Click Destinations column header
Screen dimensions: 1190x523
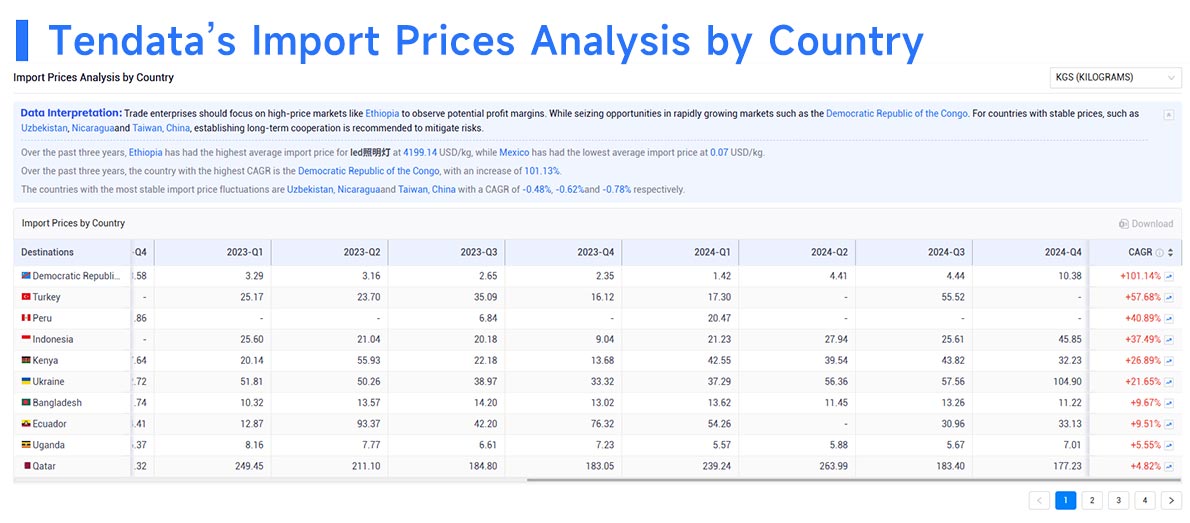pos(72,252)
